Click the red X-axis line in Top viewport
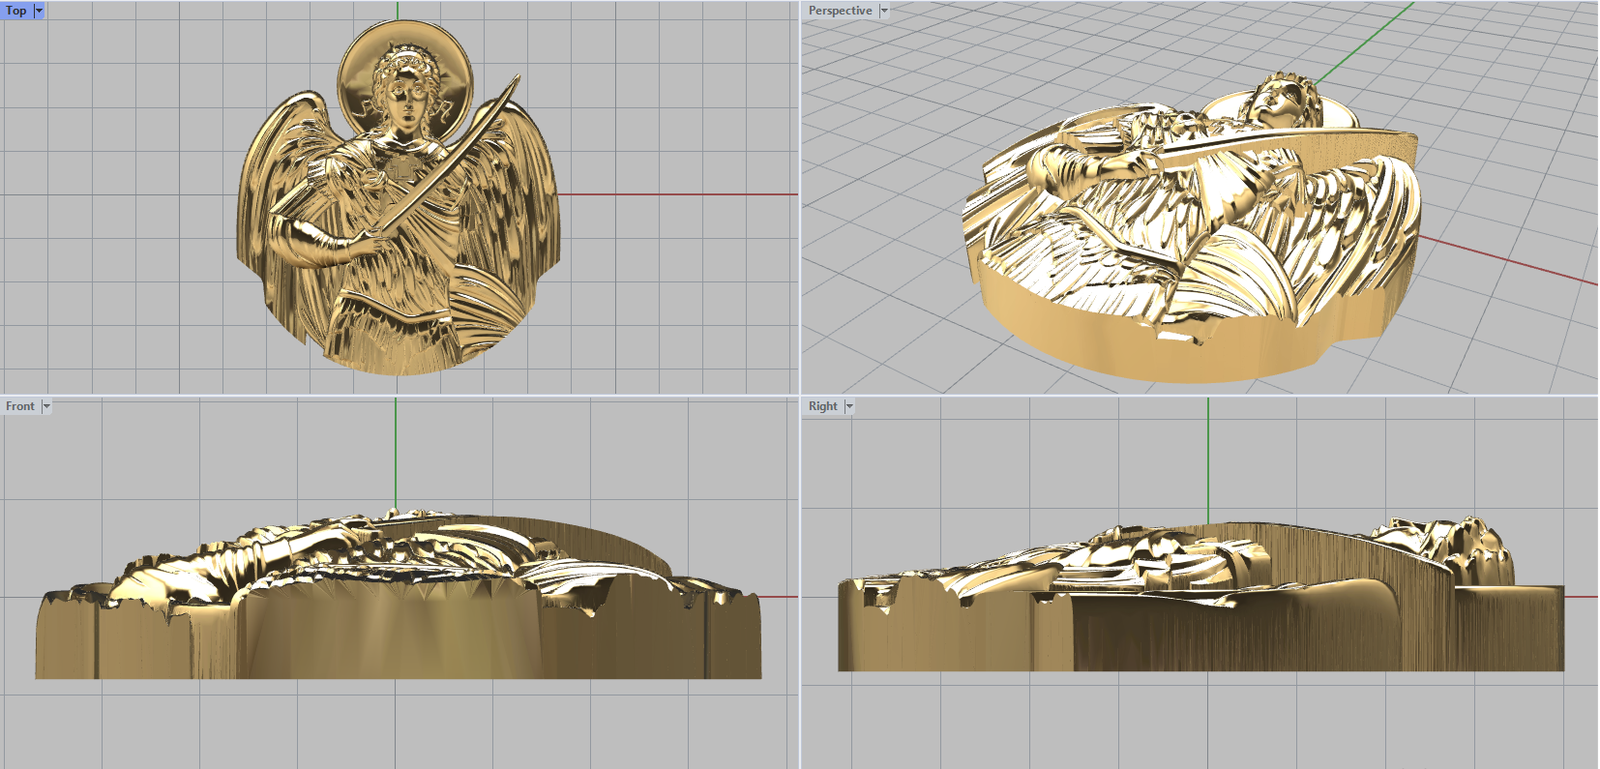 680,194
